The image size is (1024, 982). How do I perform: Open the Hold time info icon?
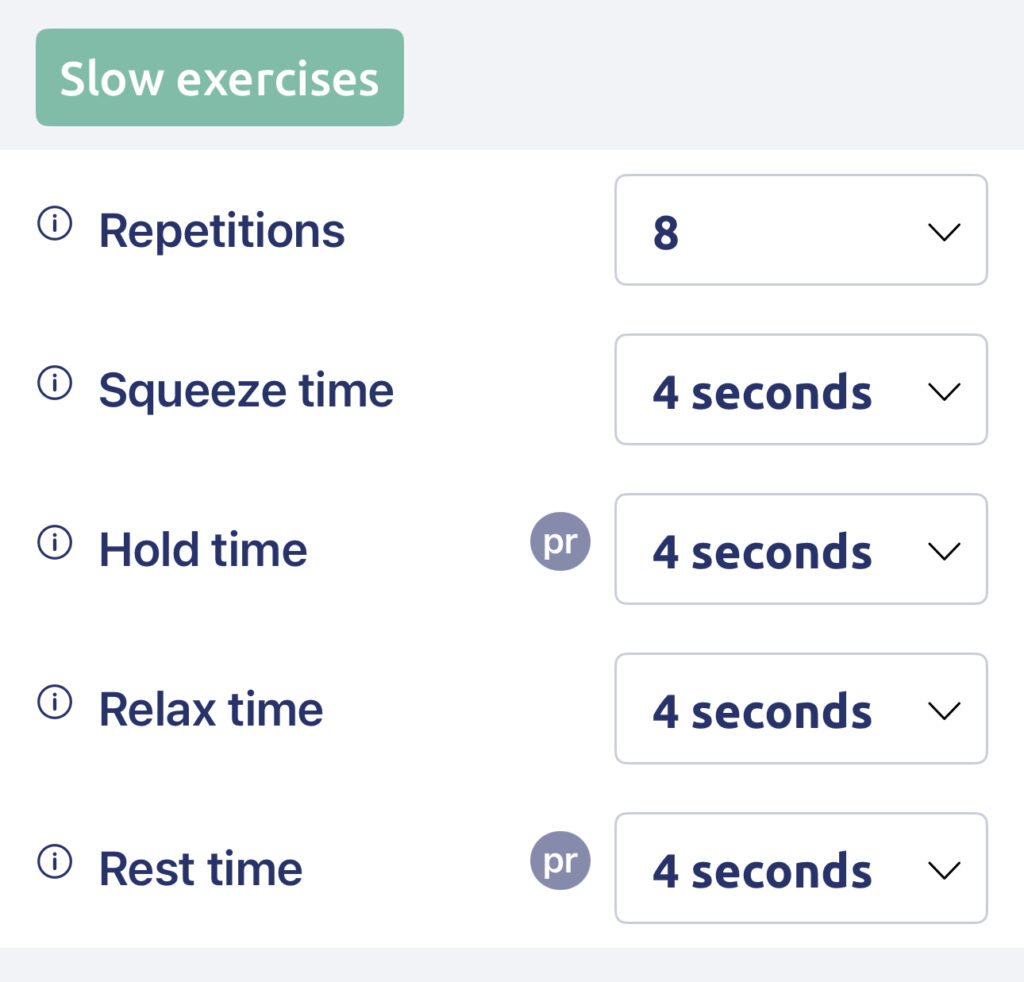pos(54,544)
